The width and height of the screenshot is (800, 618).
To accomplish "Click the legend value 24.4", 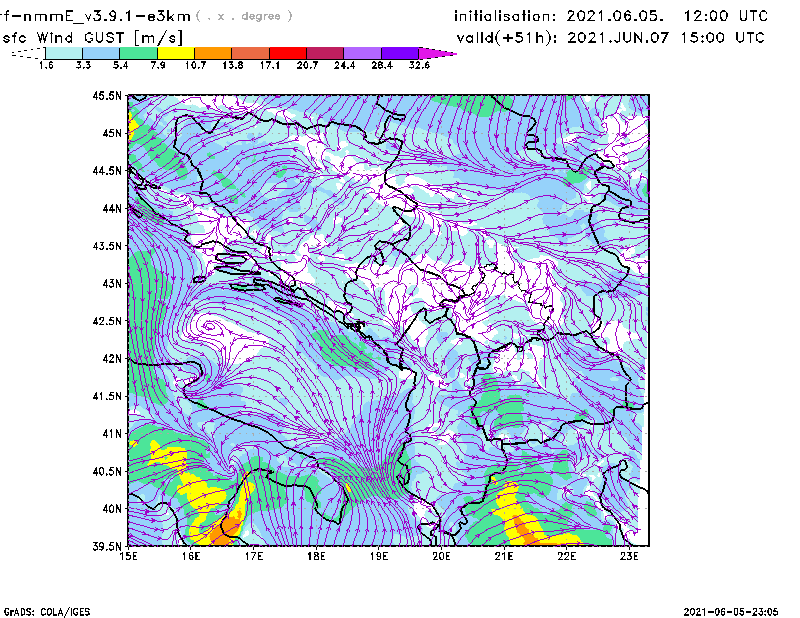I will [x=344, y=65].
